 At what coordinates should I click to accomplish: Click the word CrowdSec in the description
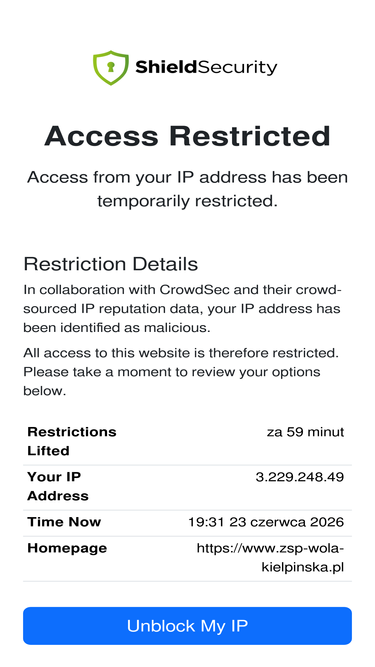[196, 290]
